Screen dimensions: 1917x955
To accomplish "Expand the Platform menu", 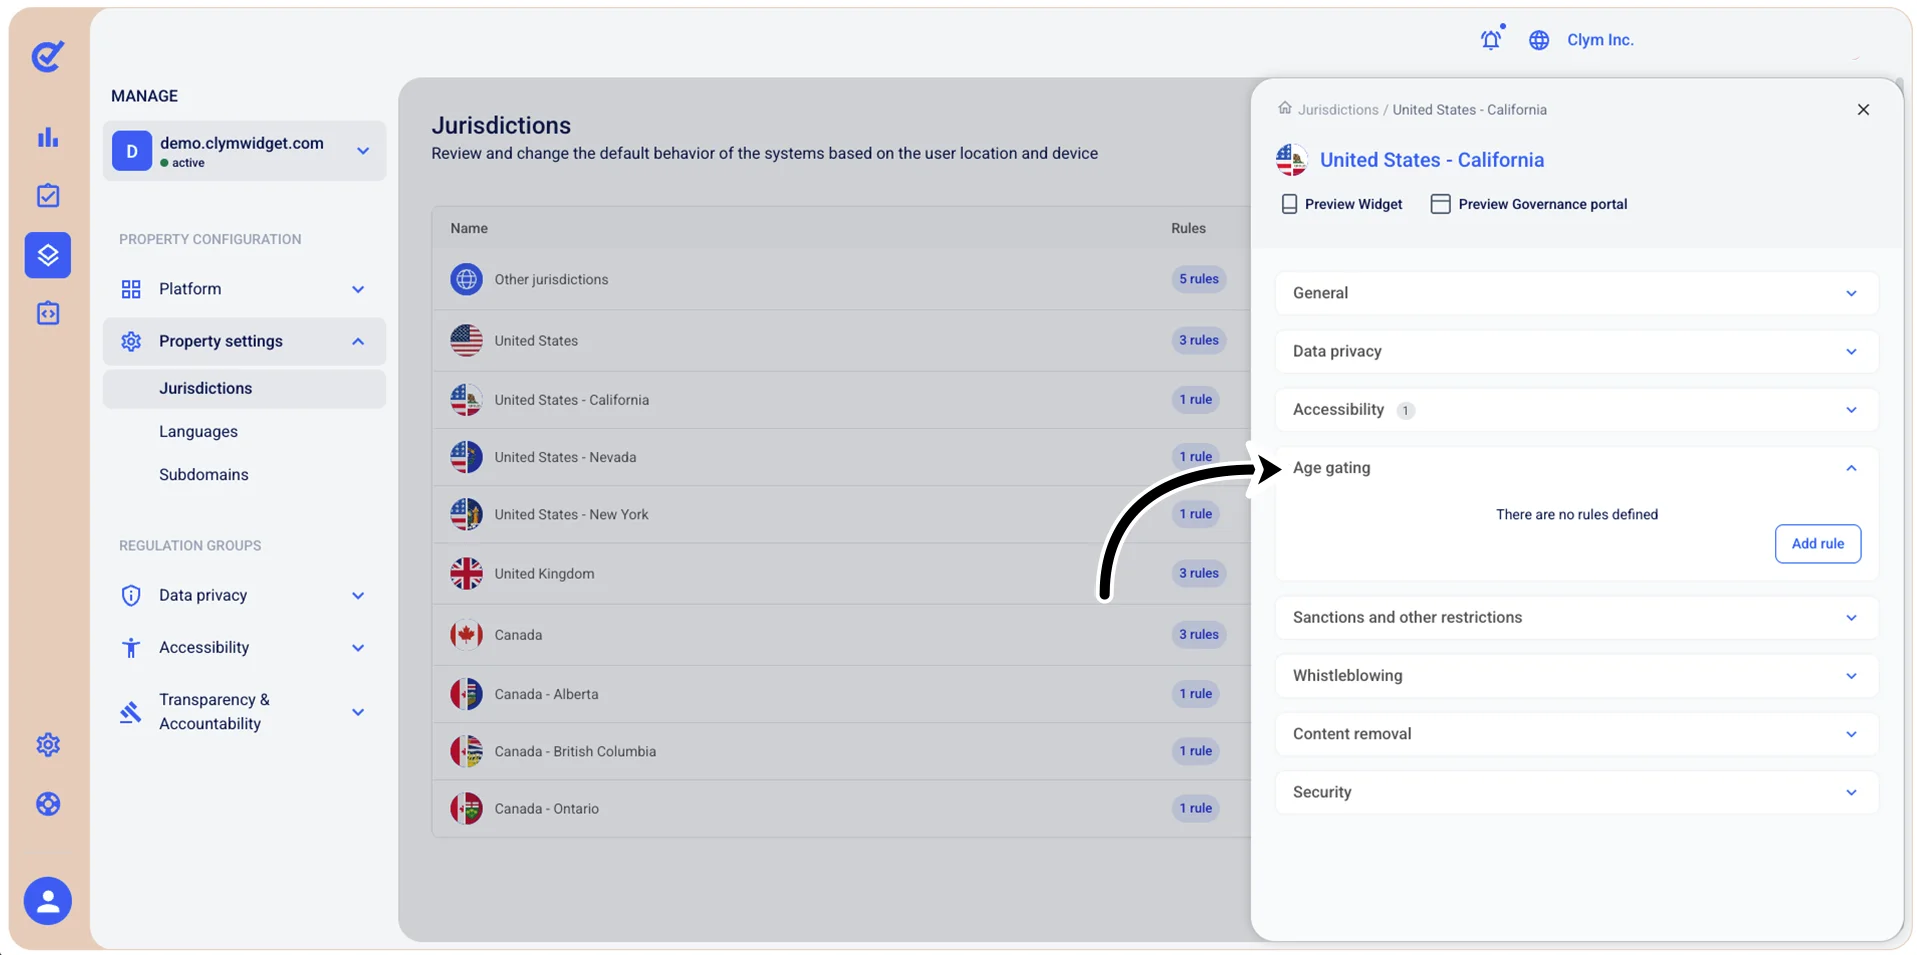I will pos(244,289).
